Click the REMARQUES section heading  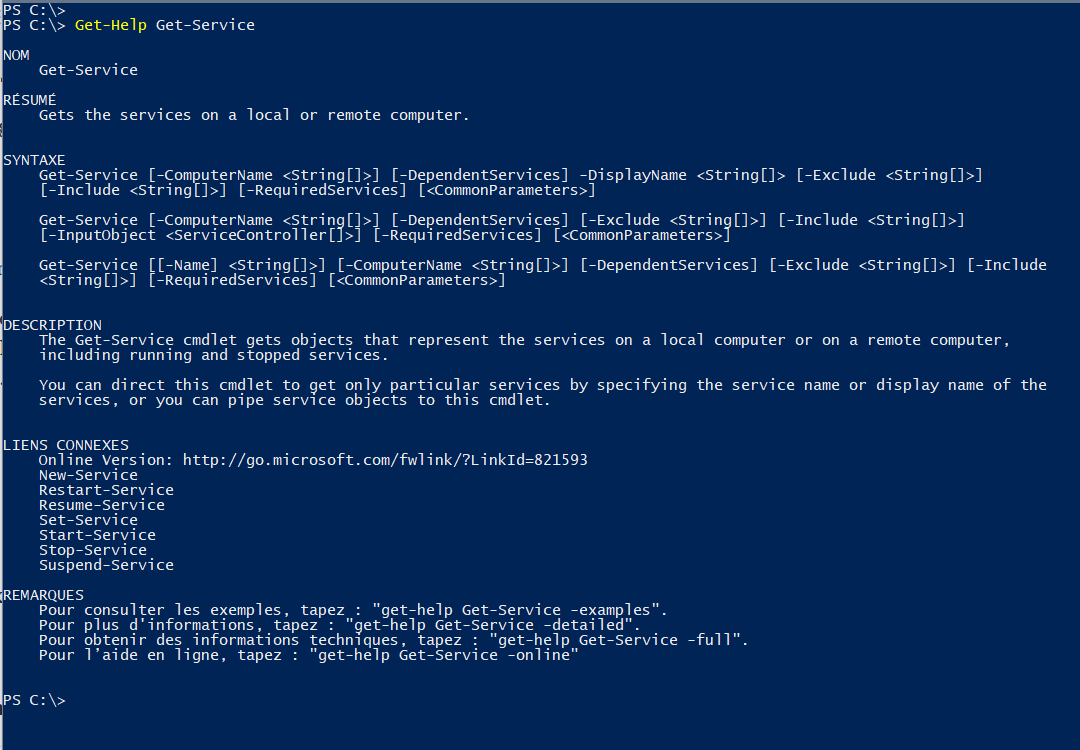coord(43,595)
